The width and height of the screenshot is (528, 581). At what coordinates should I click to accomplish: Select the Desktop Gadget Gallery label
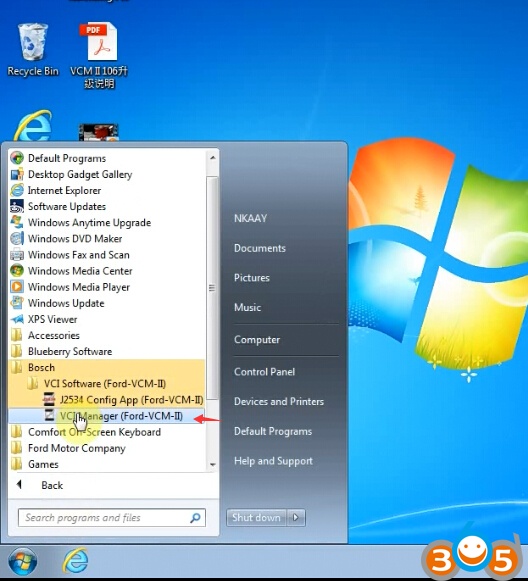click(x=80, y=175)
